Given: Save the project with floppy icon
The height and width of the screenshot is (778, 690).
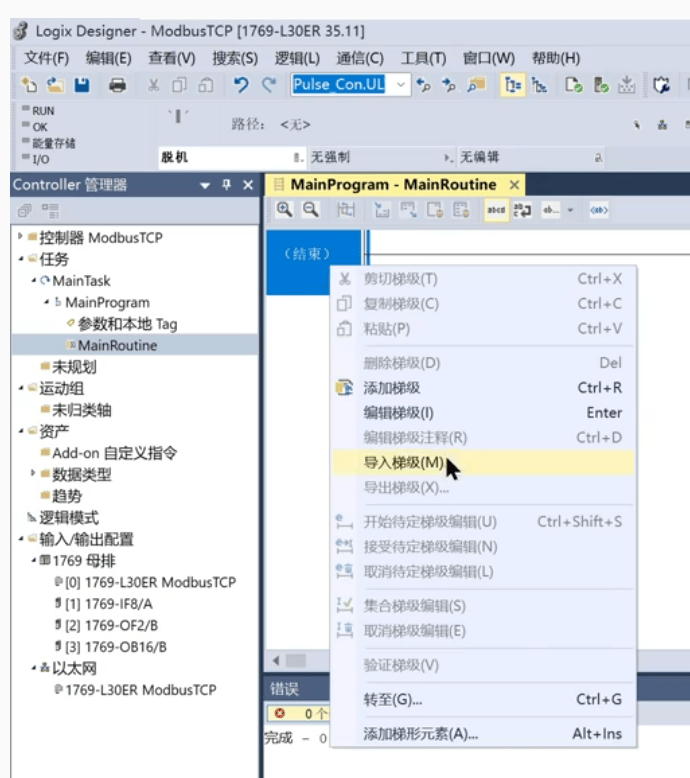Looking at the screenshot, I should (x=82, y=85).
